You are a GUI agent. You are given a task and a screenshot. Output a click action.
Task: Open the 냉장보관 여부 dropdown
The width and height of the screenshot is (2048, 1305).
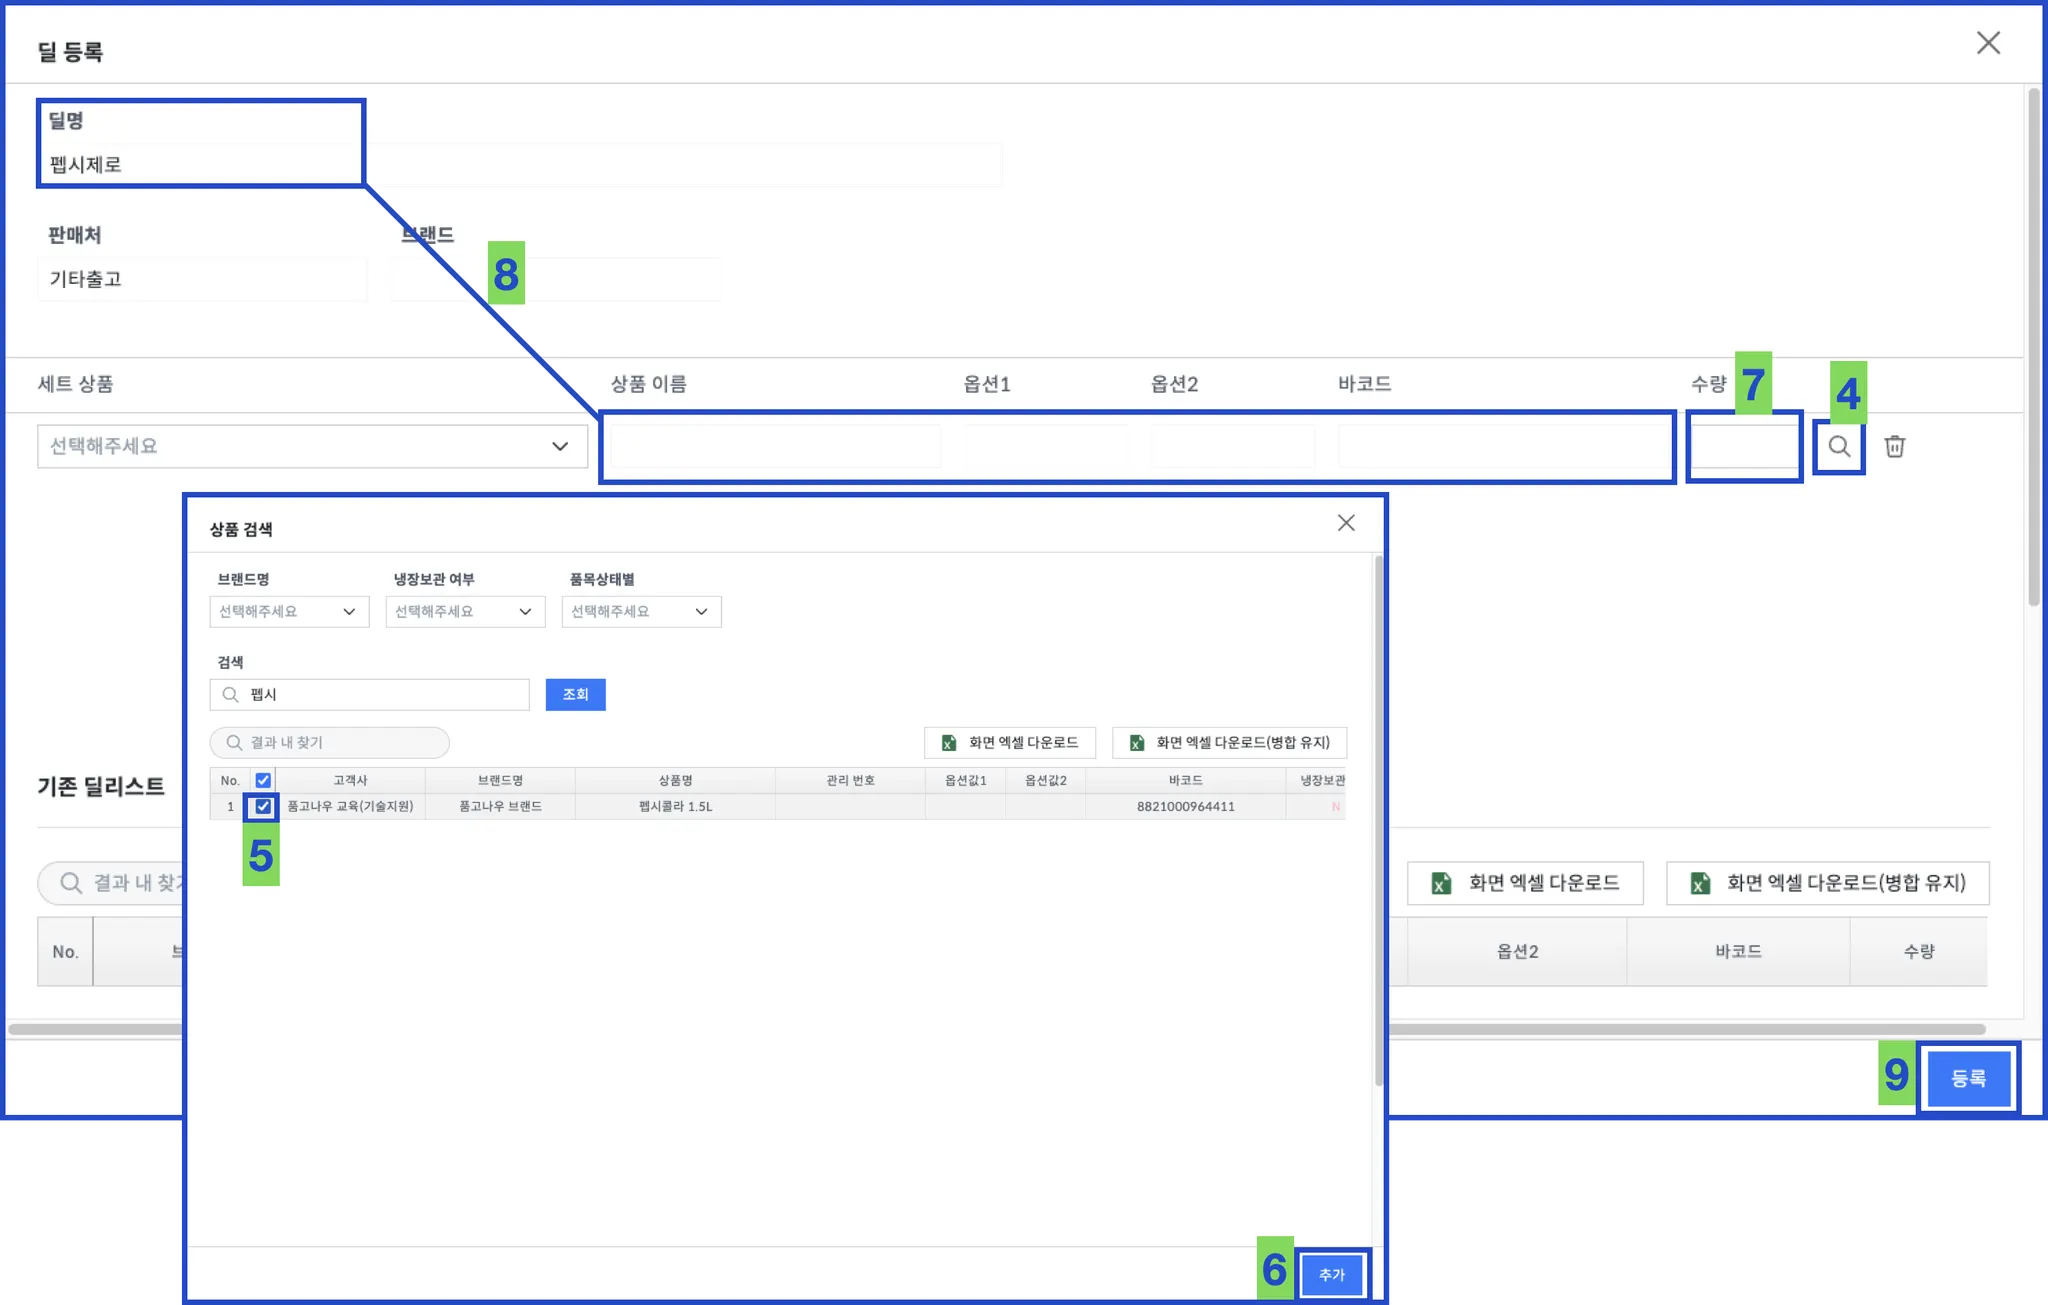[464, 611]
